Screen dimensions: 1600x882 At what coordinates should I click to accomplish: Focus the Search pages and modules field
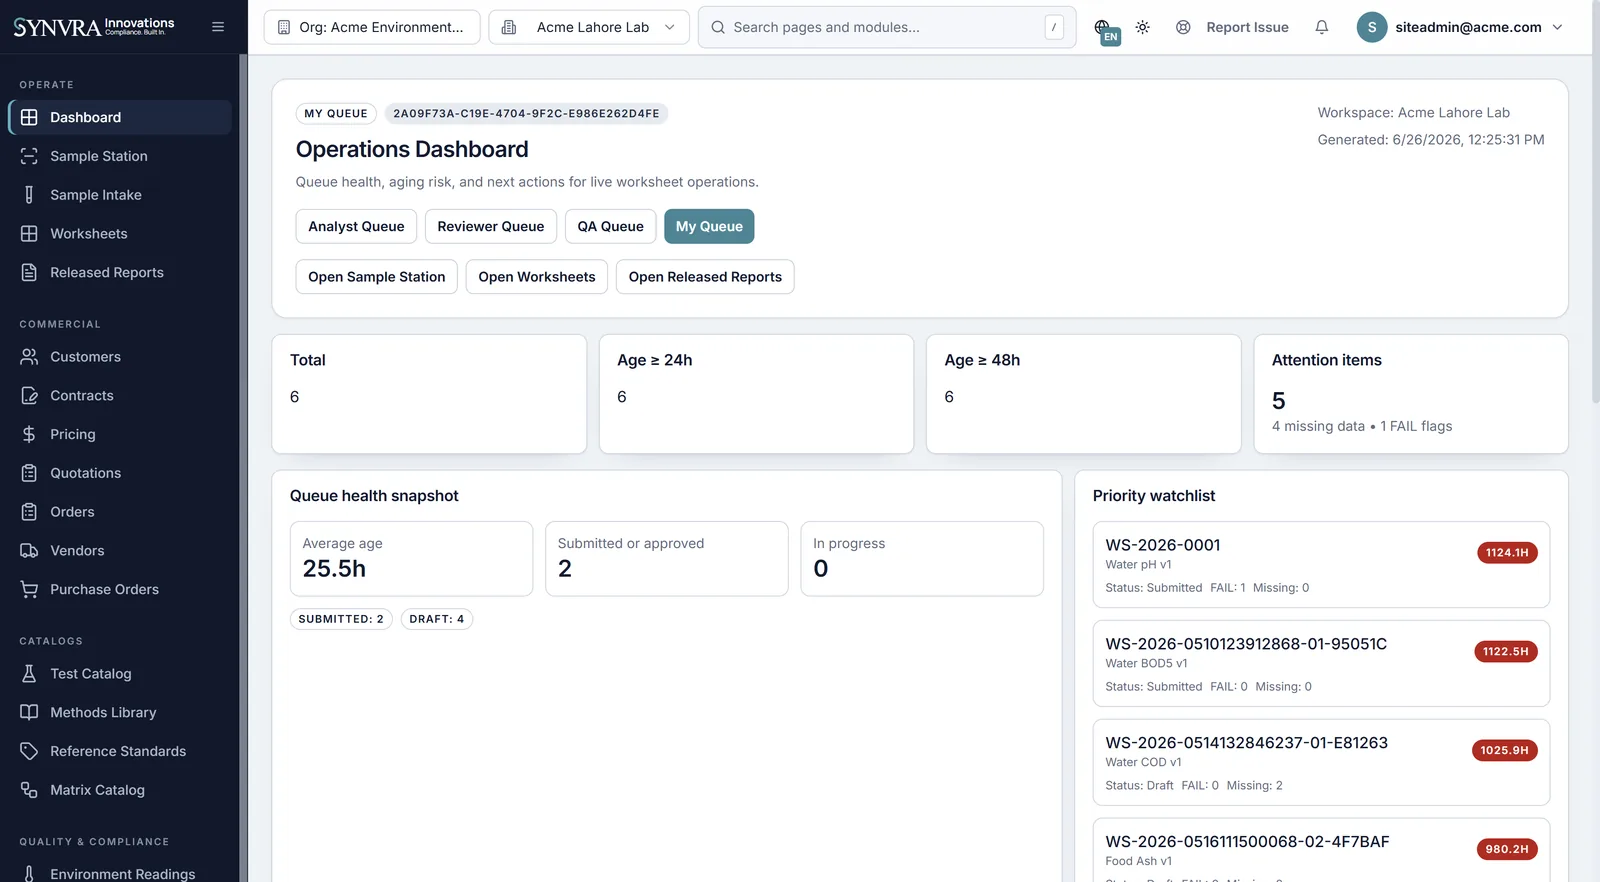point(887,27)
